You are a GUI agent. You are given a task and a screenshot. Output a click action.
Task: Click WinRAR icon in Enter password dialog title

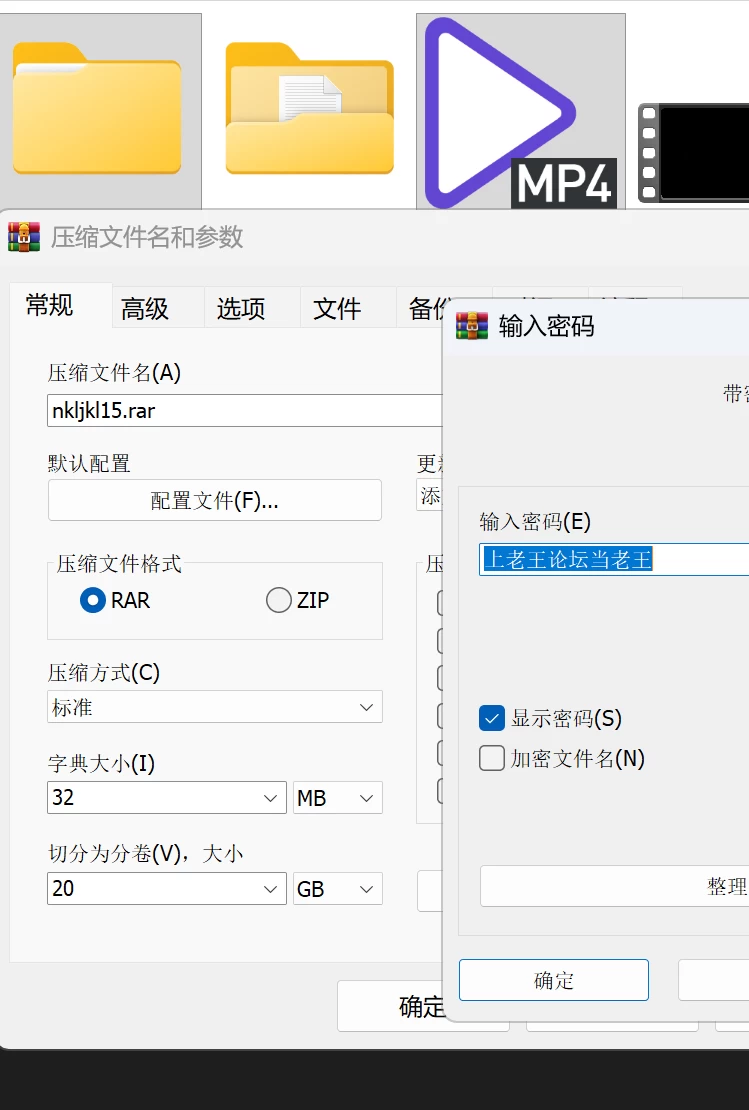[x=472, y=326]
